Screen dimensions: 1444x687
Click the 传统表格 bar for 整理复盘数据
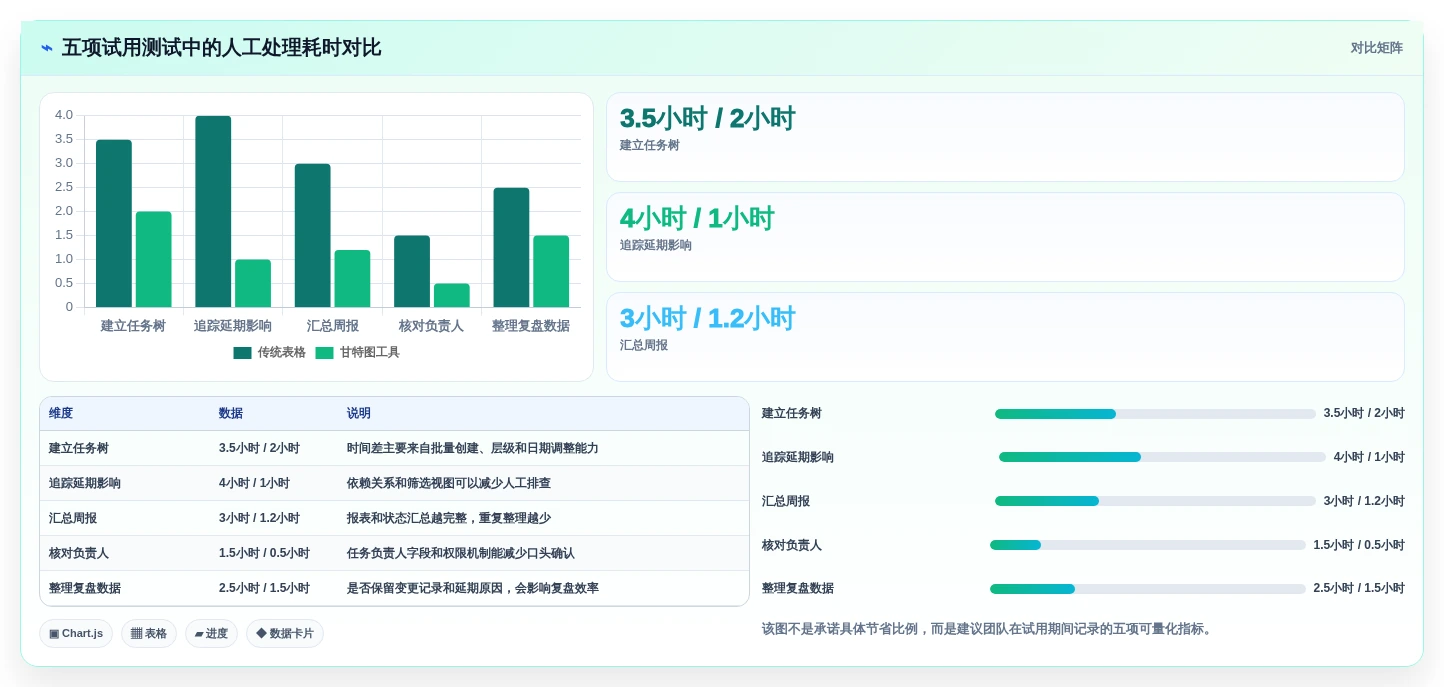511,247
